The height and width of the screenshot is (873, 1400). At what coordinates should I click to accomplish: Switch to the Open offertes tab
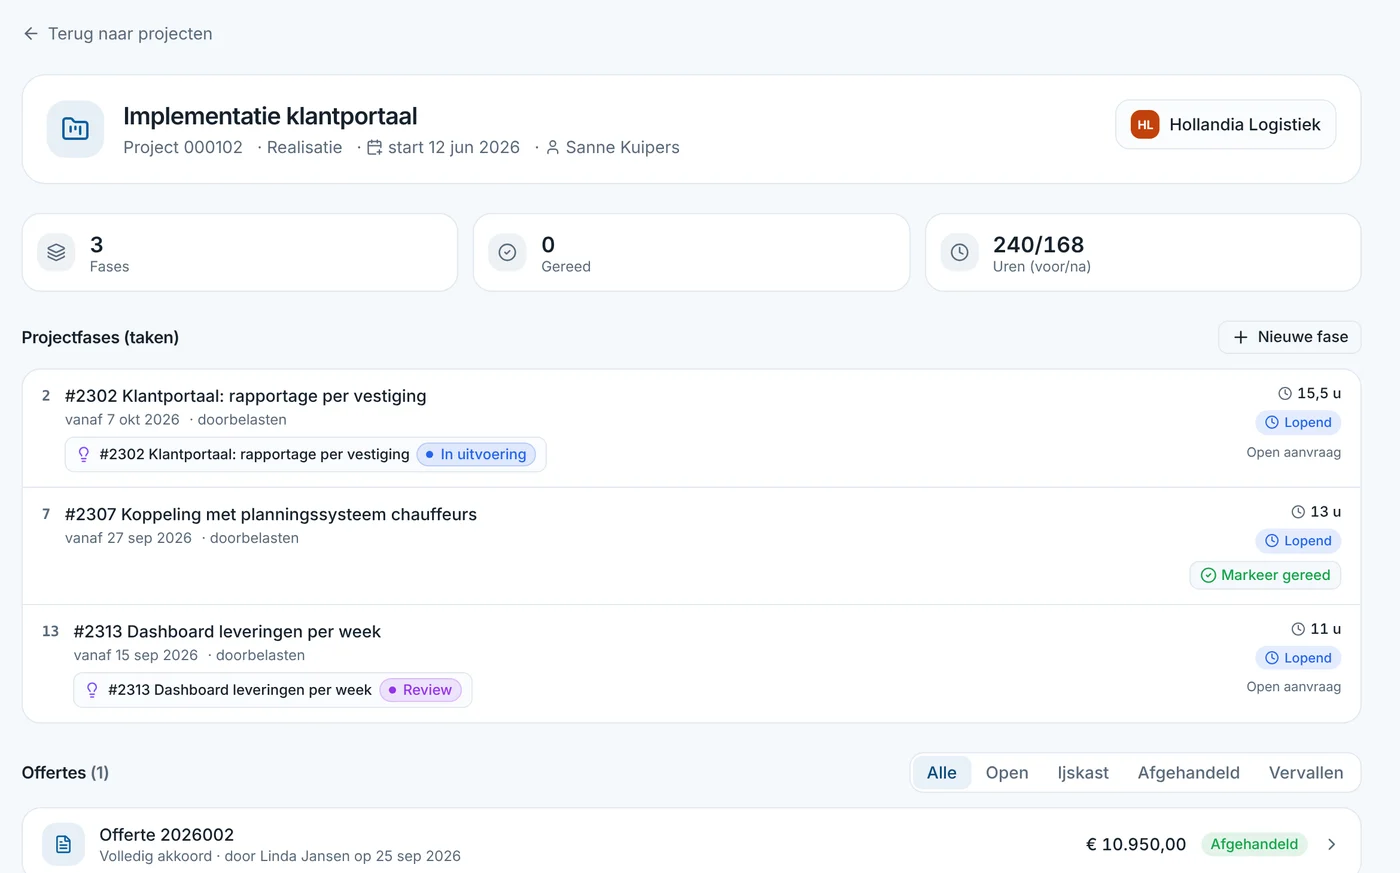click(1007, 773)
